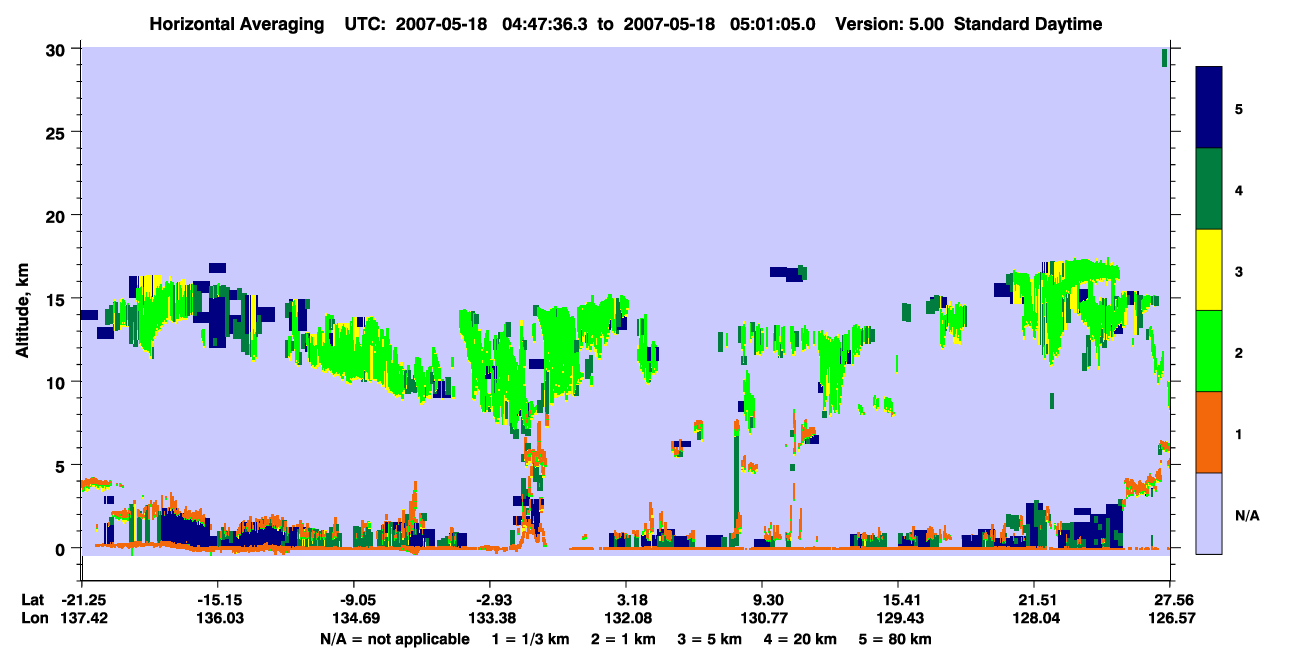Click the altitude tick label 15
The width and height of the screenshot is (1300, 667).
pyautogui.click(x=58, y=299)
